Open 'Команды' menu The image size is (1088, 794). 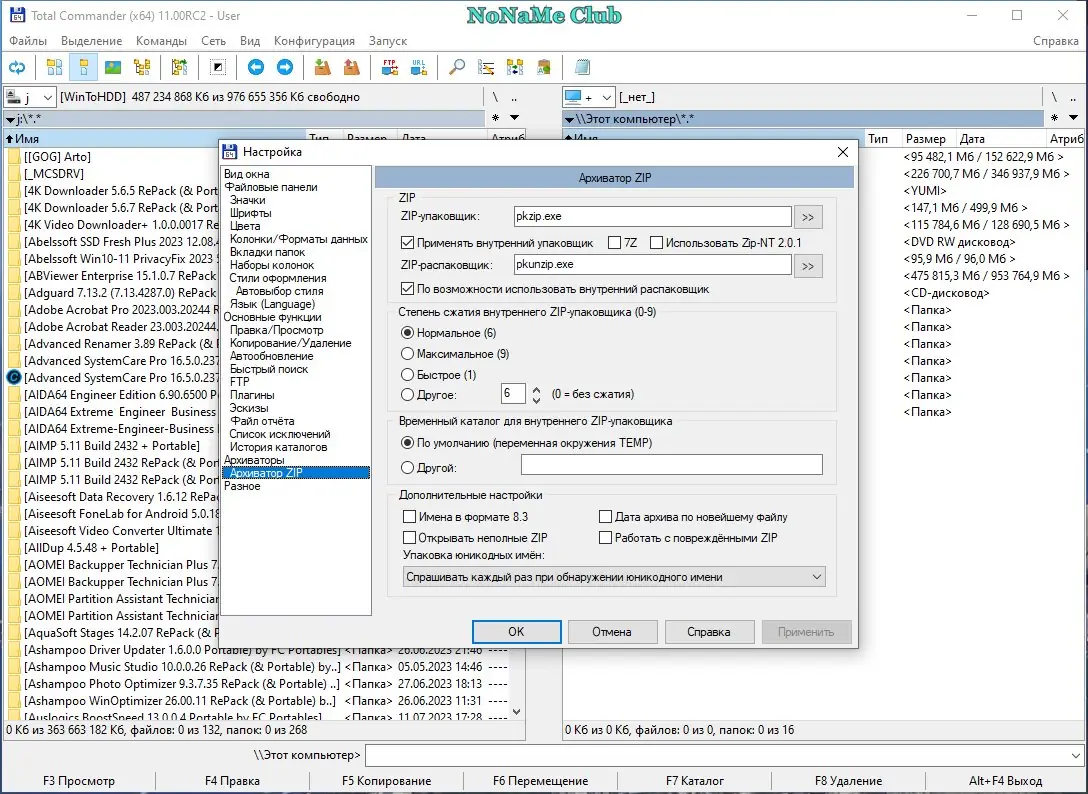[x=162, y=41]
